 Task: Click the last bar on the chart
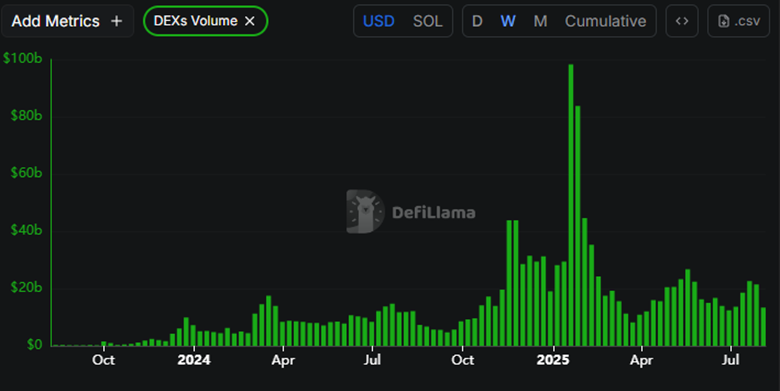coord(764,327)
